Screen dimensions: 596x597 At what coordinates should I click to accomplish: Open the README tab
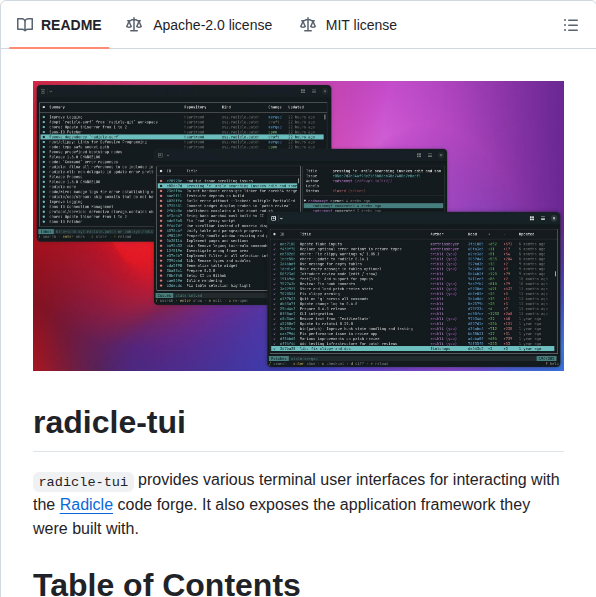[59, 25]
